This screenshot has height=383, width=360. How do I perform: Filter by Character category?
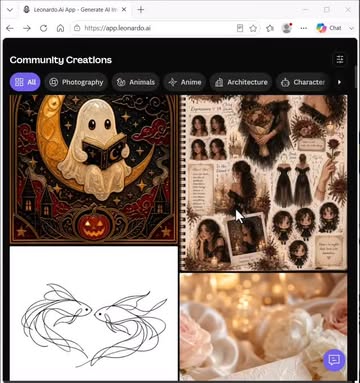point(303,82)
